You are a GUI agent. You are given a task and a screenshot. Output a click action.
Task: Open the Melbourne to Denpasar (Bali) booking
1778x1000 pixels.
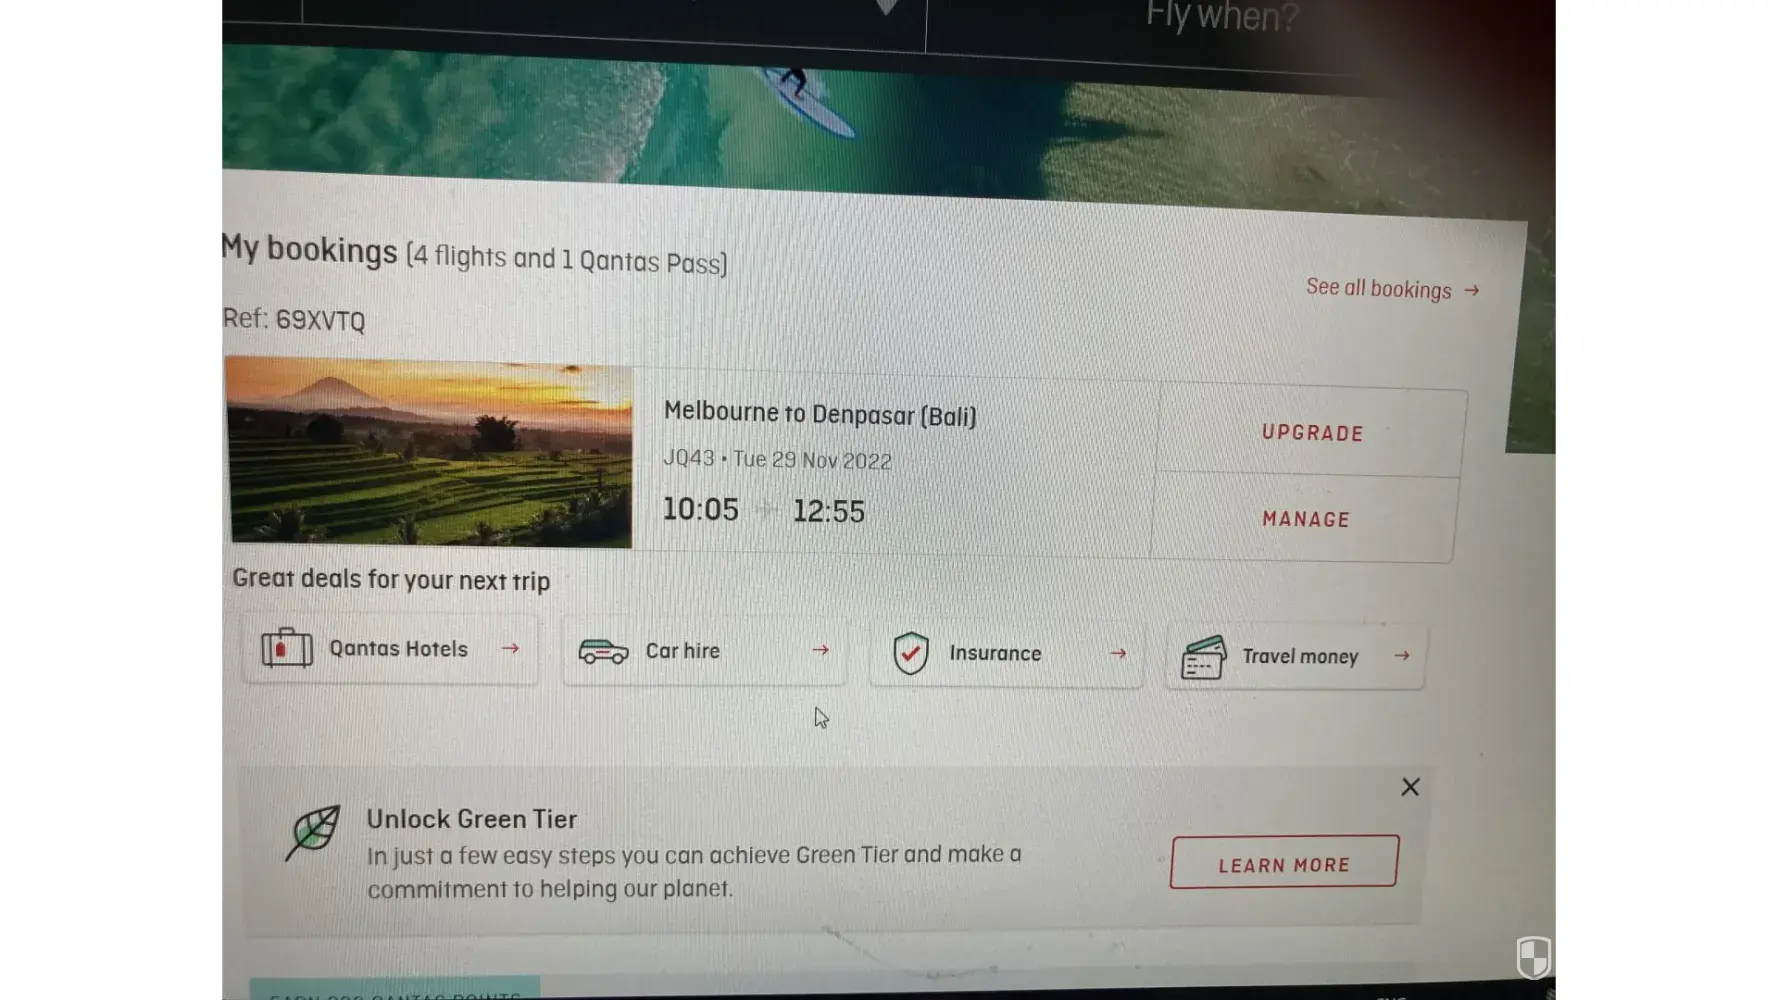[820, 414]
